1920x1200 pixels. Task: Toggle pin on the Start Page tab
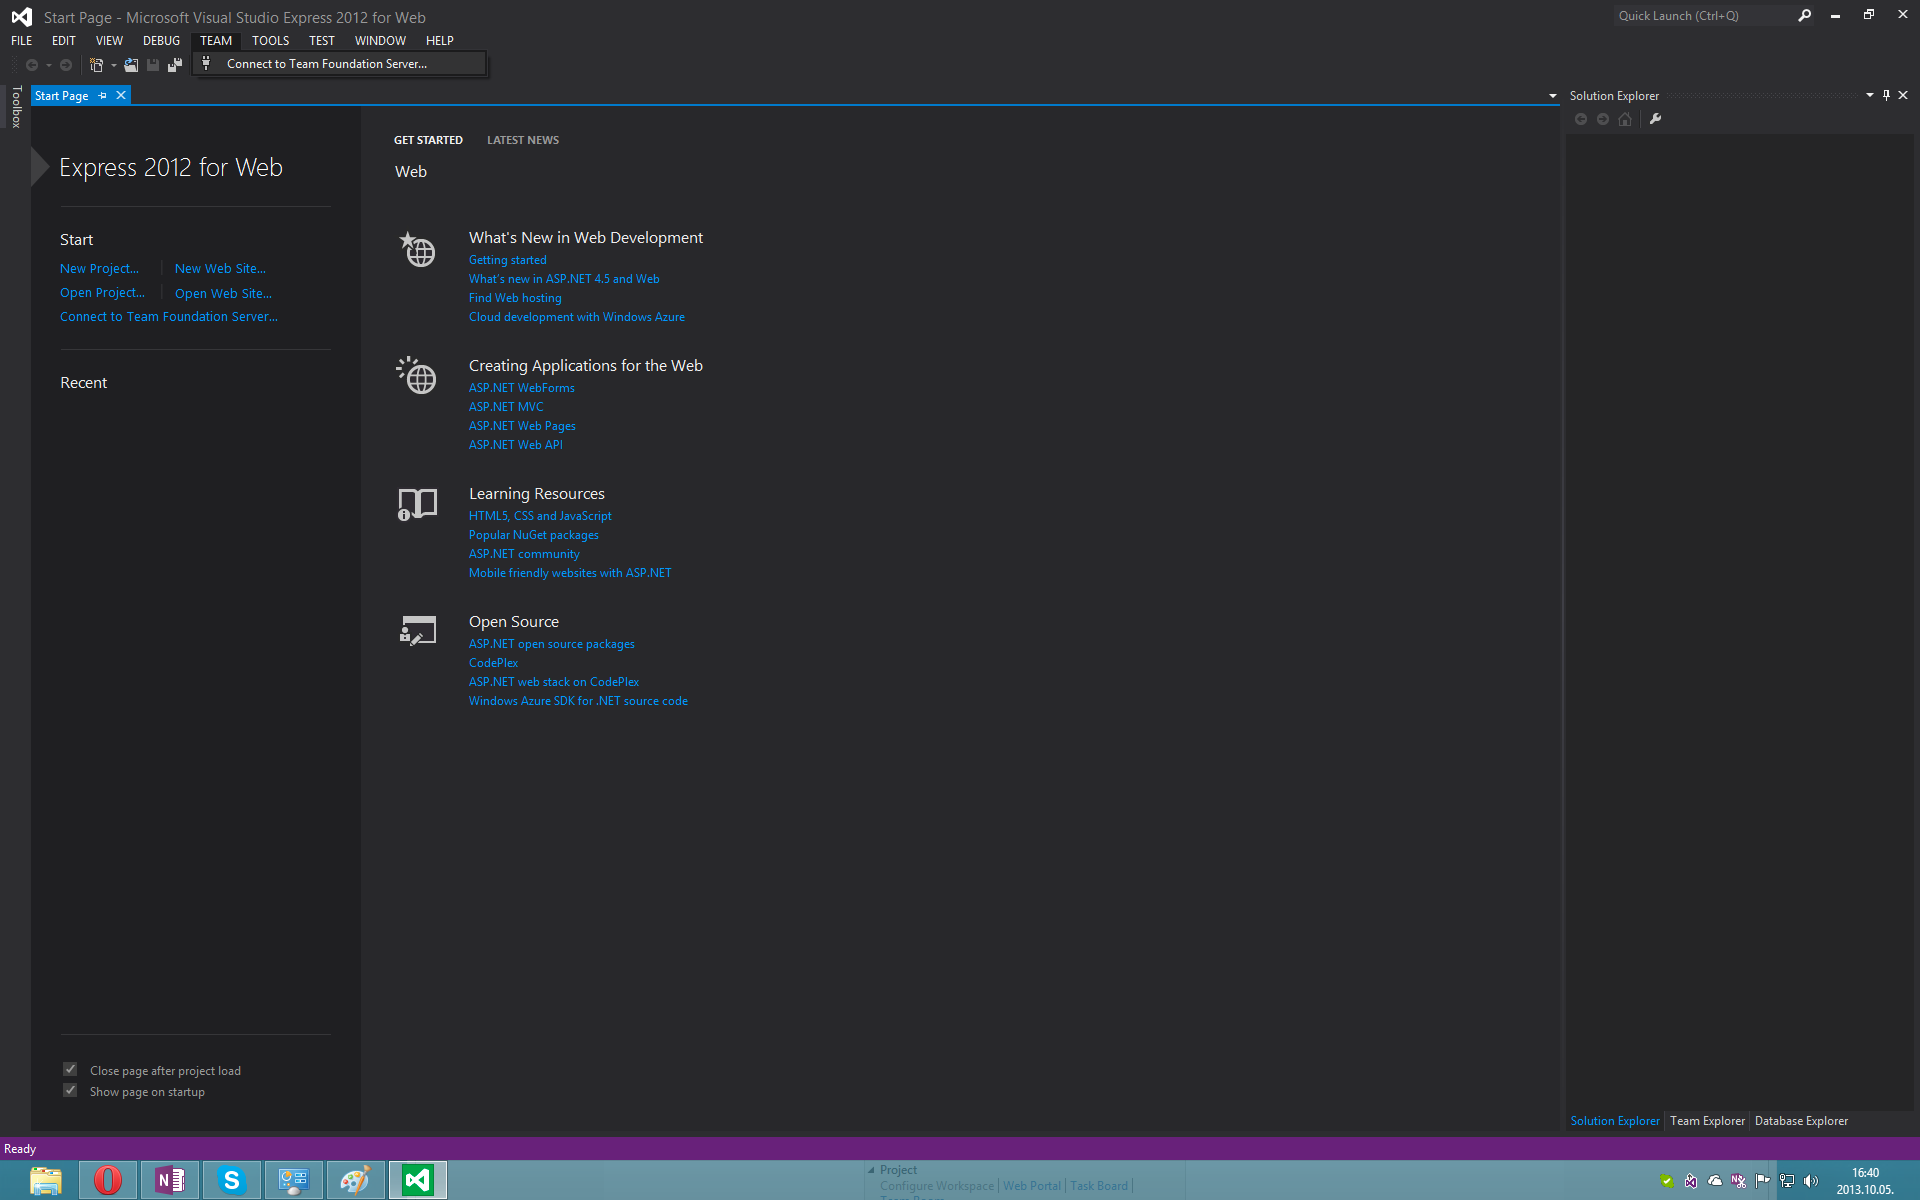coord(102,96)
